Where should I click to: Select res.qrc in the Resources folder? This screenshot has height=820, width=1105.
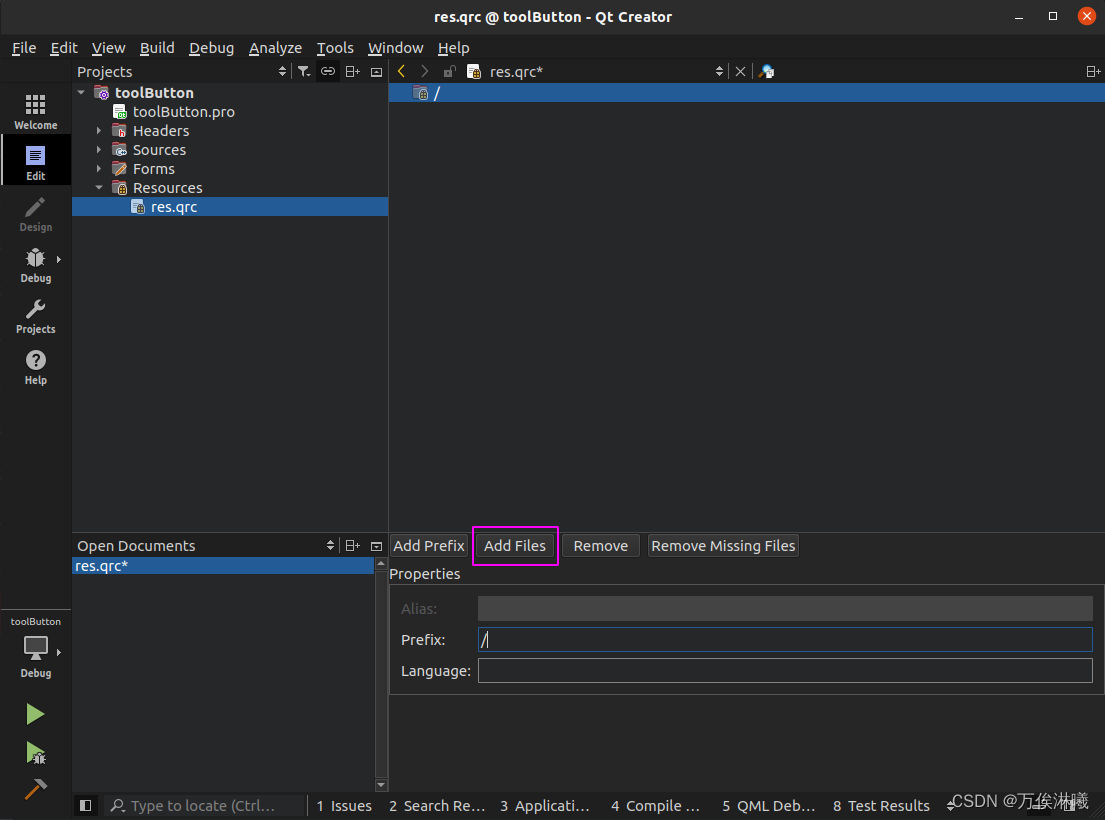pos(173,206)
